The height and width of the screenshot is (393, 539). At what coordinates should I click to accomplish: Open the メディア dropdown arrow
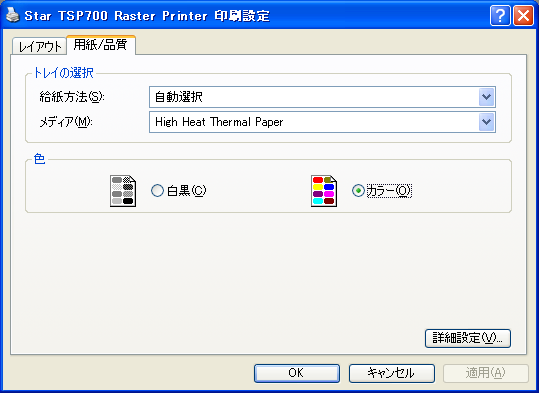(x=486, y=122)
